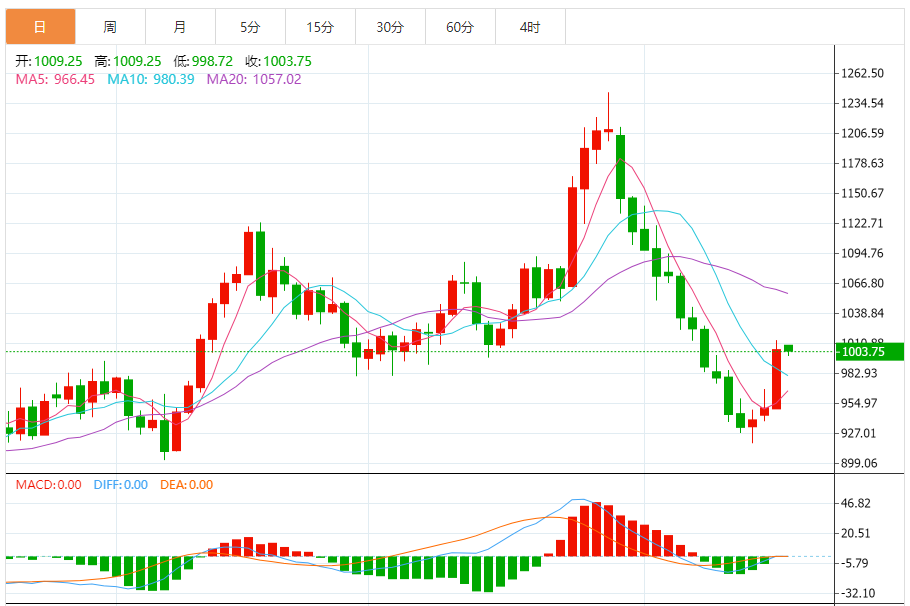Click the 954.97 price axis label
Viewport: 910px width, 606px height.
860,403
